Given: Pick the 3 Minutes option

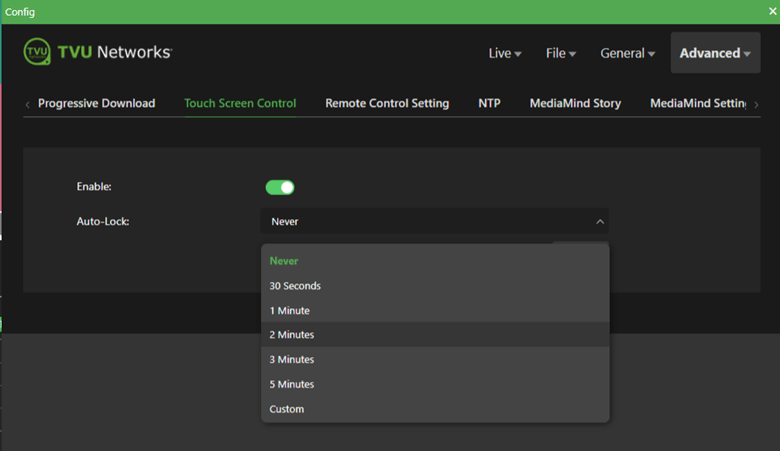Looking at the screenshot, I should pos(435,360).
